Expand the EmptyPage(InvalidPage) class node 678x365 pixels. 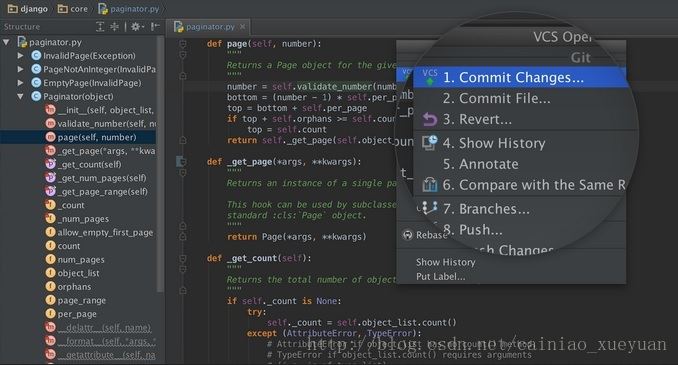tap(20, 83)
